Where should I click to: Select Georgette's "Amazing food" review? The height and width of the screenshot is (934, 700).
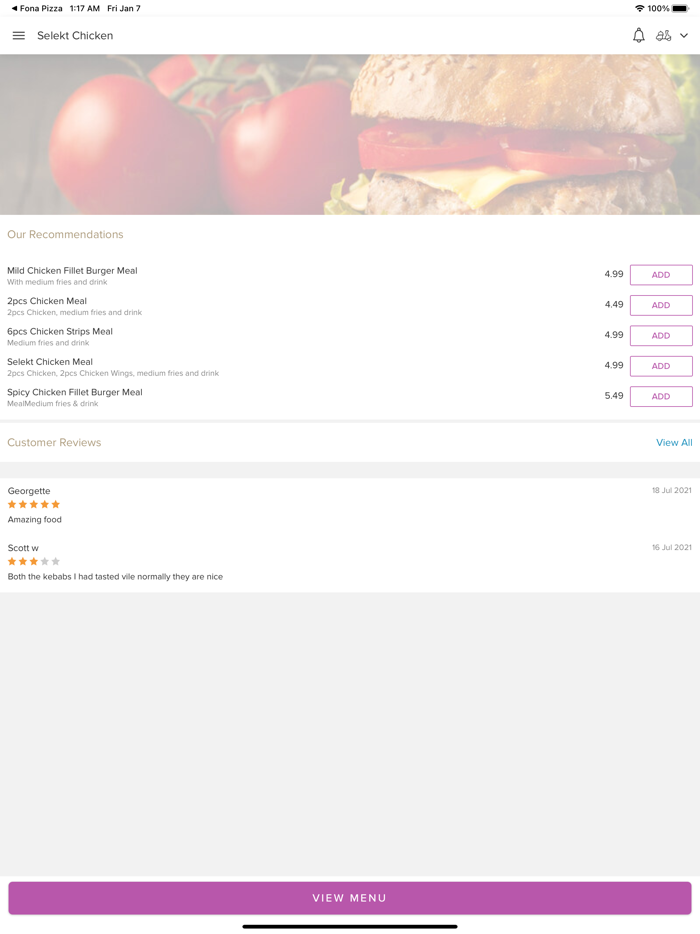[35, 520]
